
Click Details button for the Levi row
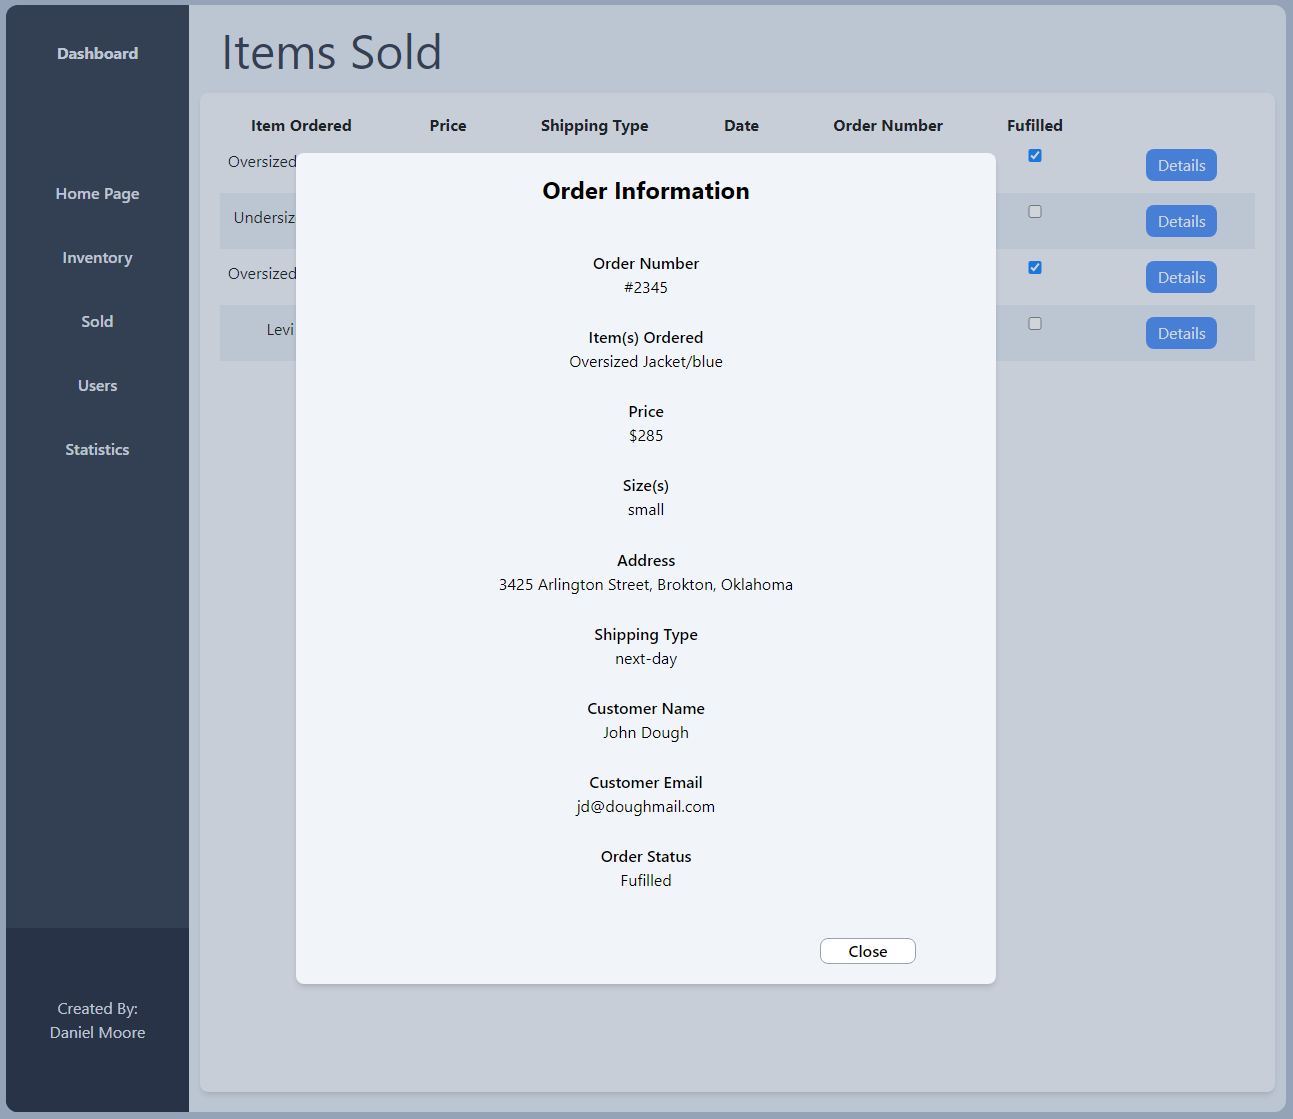[x=1181, y=334]
